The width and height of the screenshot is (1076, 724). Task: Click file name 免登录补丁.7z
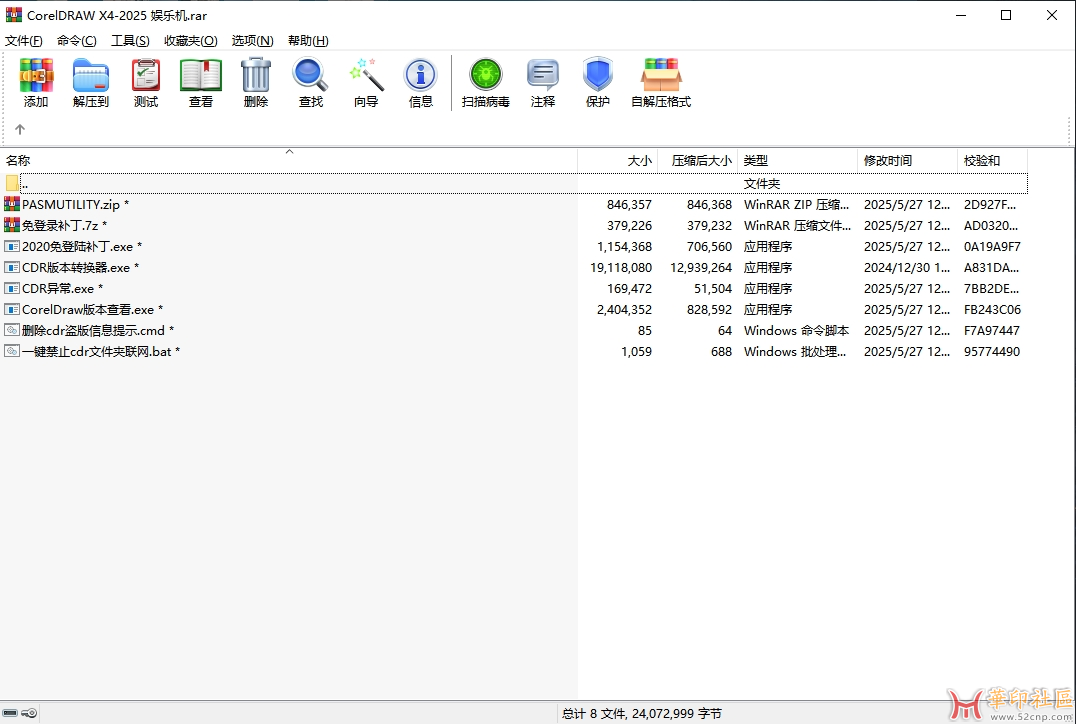tap(60, 225)
